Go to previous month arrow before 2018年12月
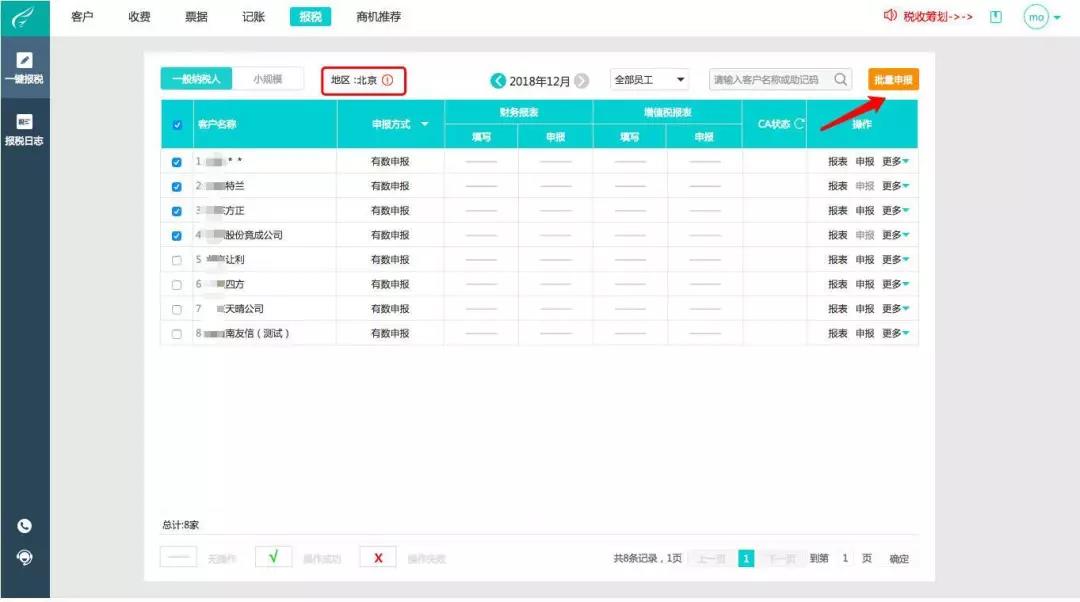This screenshot has height=602, width=1080. pos(498,81)
